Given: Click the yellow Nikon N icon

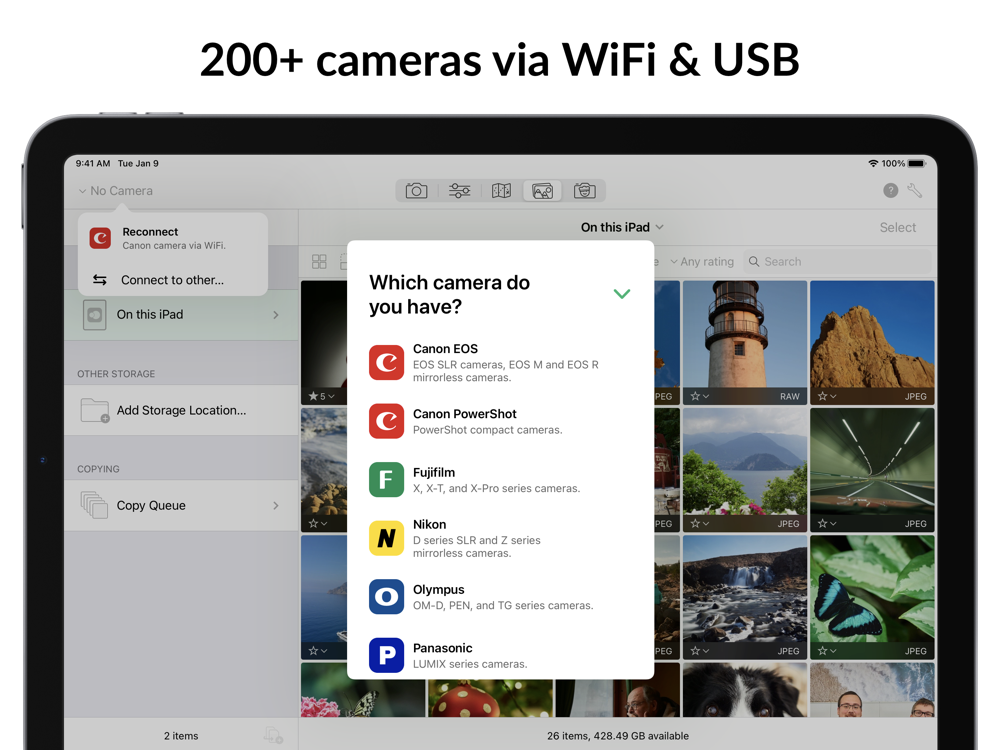Looking at the screenshot, I should pyautogui.click(x=386, y=538).
